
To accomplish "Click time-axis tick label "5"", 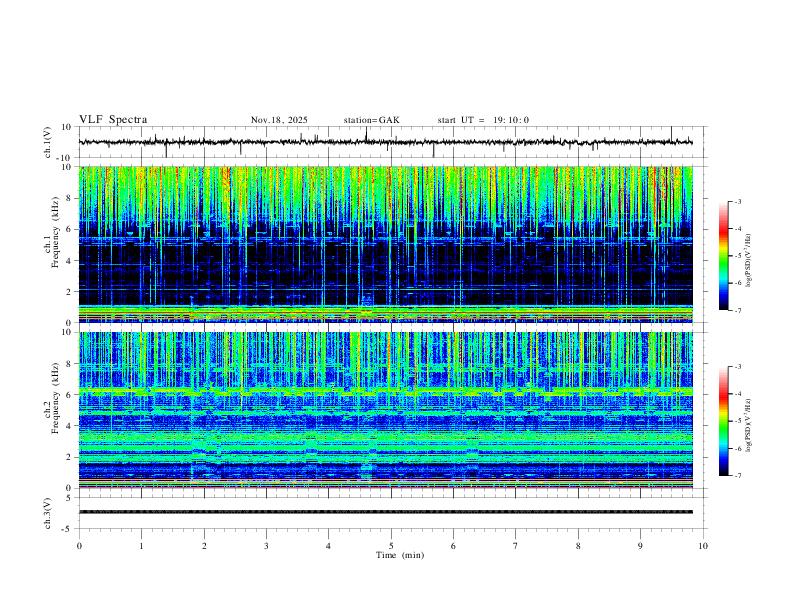I will (x=391, y=546).
